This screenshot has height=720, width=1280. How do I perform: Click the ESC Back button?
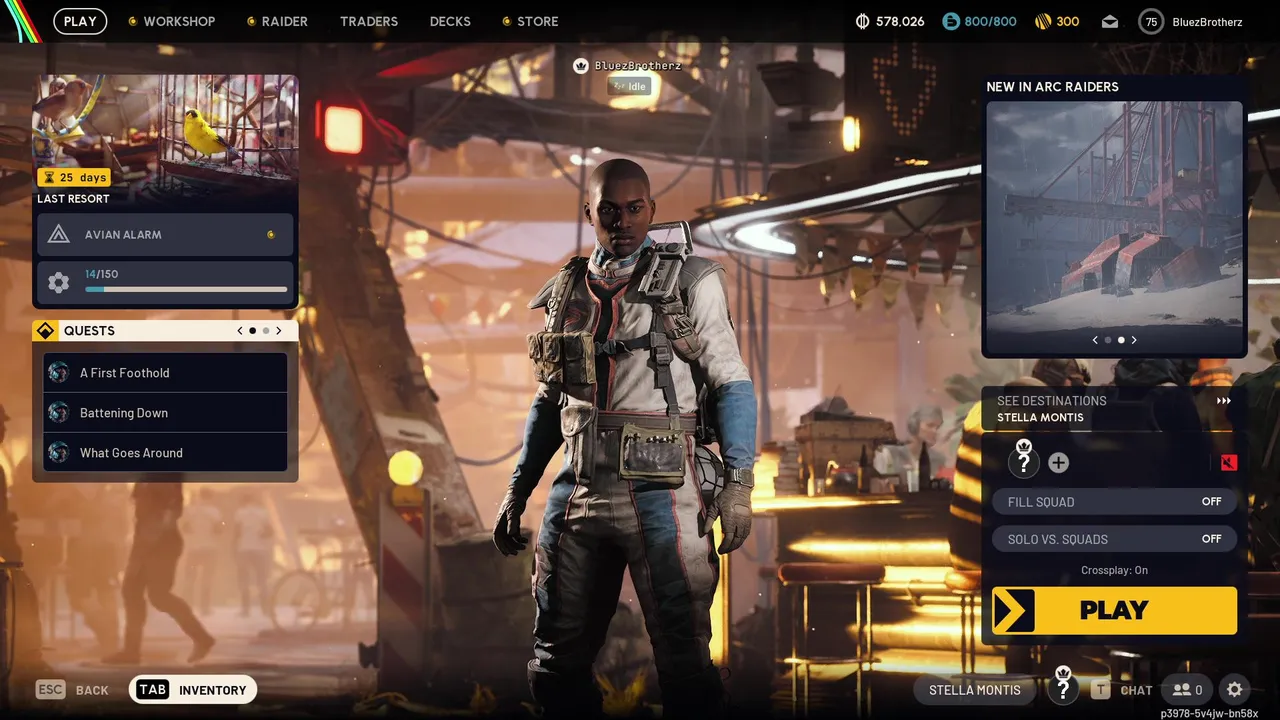pos(73,689)
